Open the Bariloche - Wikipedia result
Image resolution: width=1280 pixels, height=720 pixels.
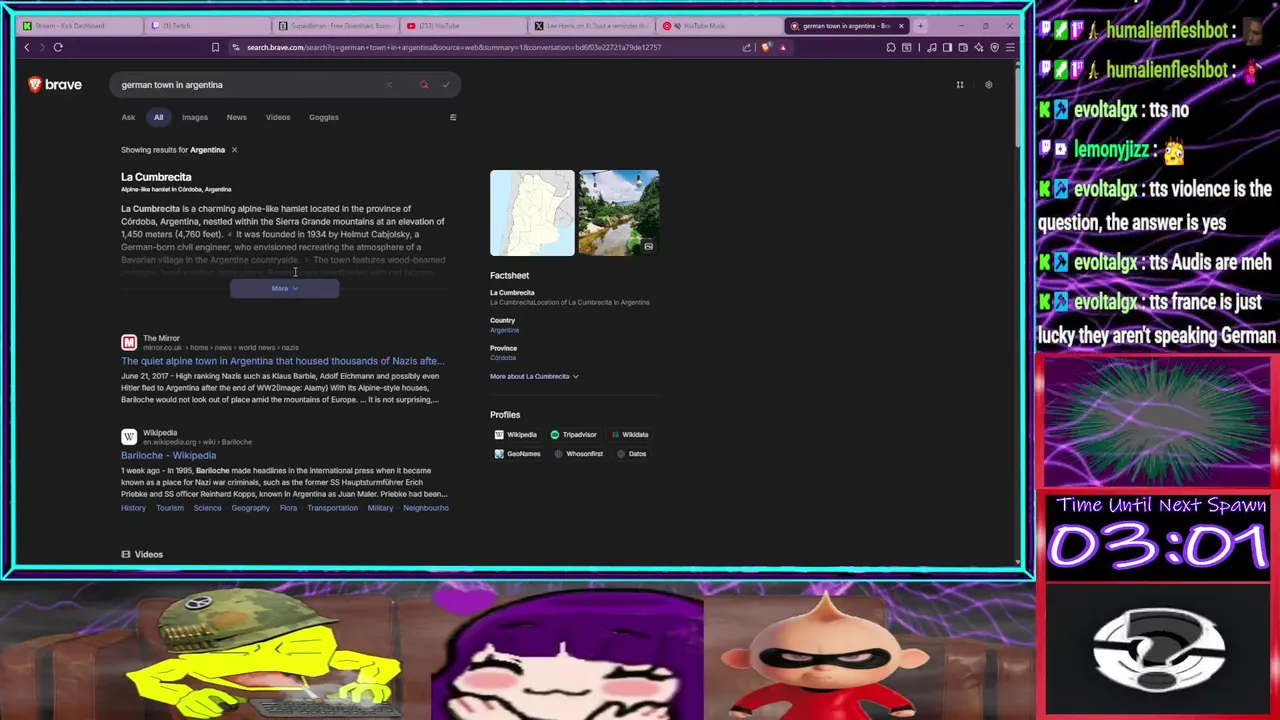168,456
